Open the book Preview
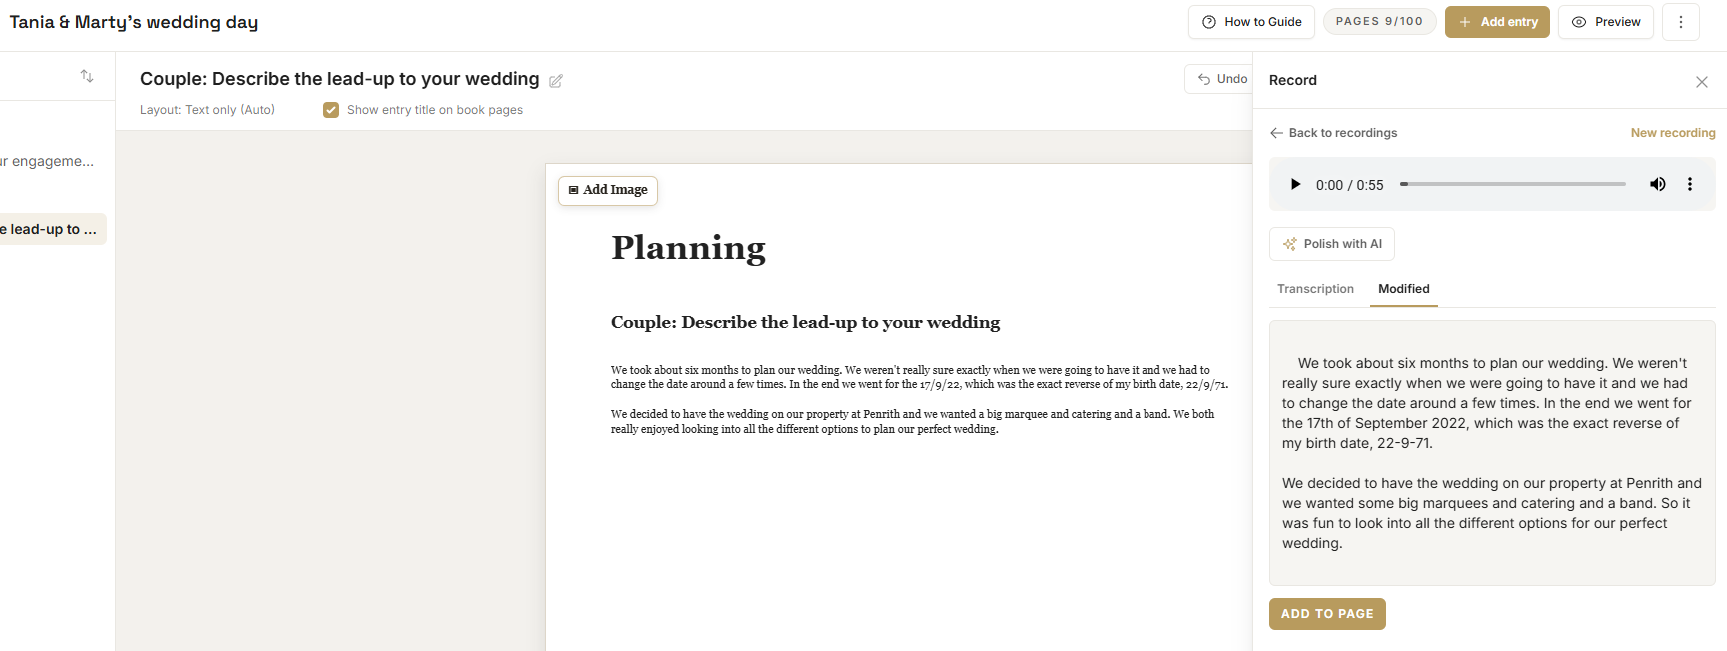This screenshot has width=1727, height=651. [x=1606, y=22]
